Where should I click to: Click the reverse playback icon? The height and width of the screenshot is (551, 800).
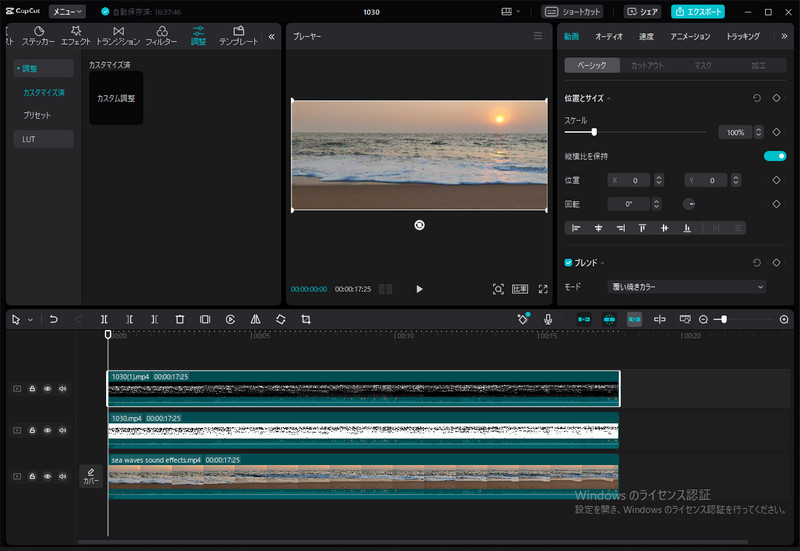click(230, 319)
